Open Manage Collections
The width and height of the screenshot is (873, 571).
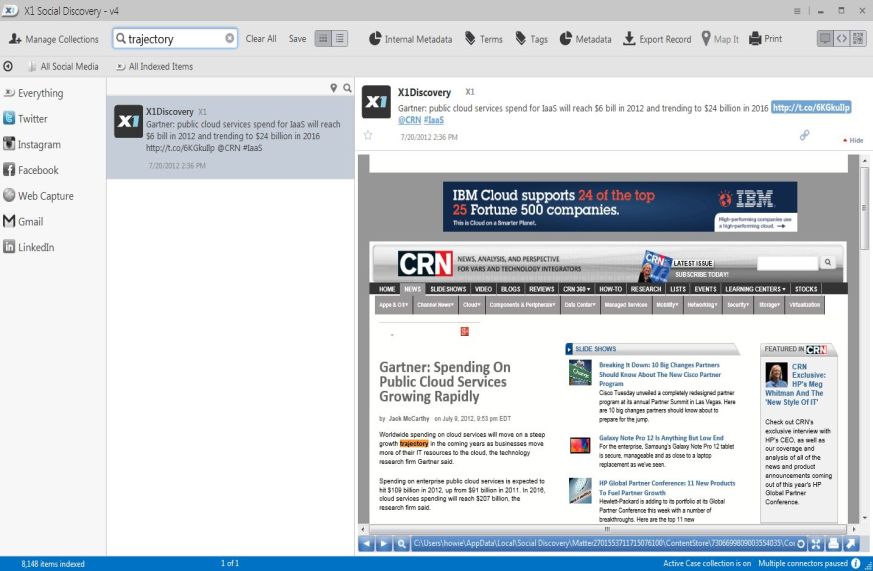(x=54, y=39)
